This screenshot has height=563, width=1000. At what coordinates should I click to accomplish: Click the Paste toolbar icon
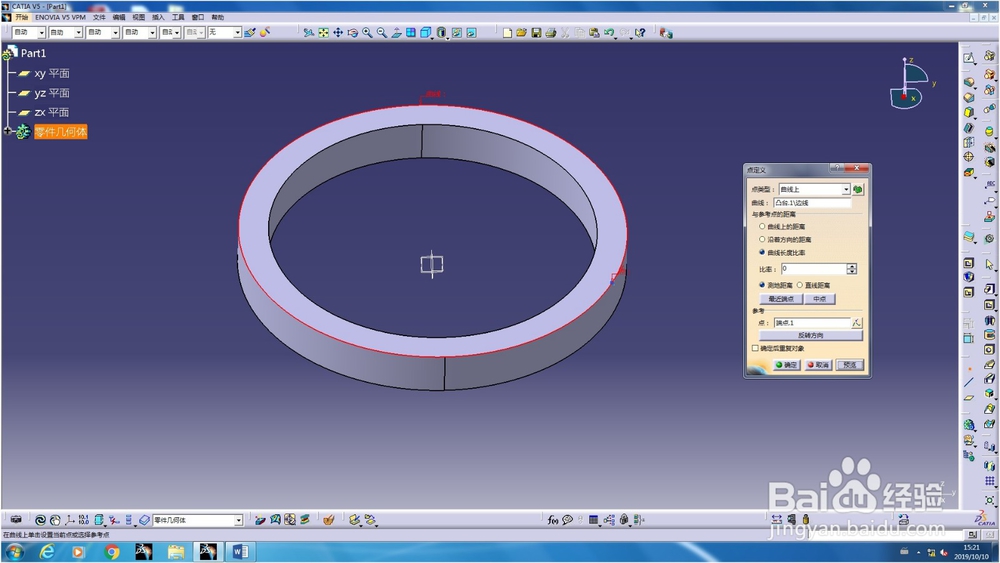coord(594,33)
